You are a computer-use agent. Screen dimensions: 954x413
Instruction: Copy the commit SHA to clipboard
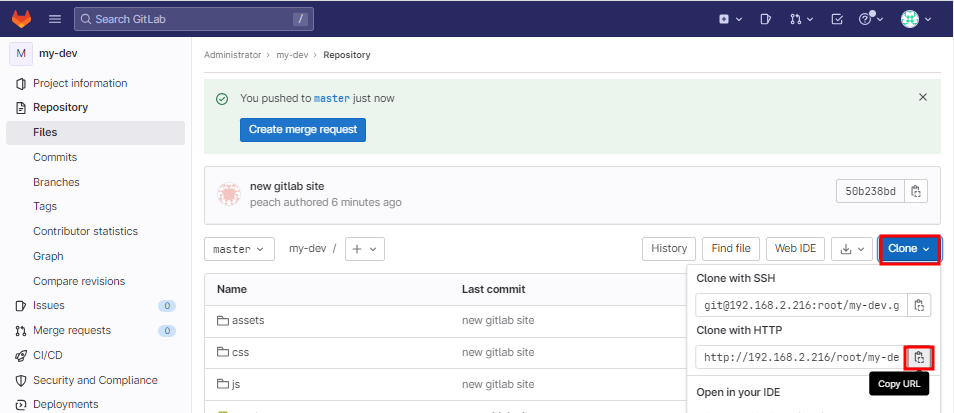916,192
